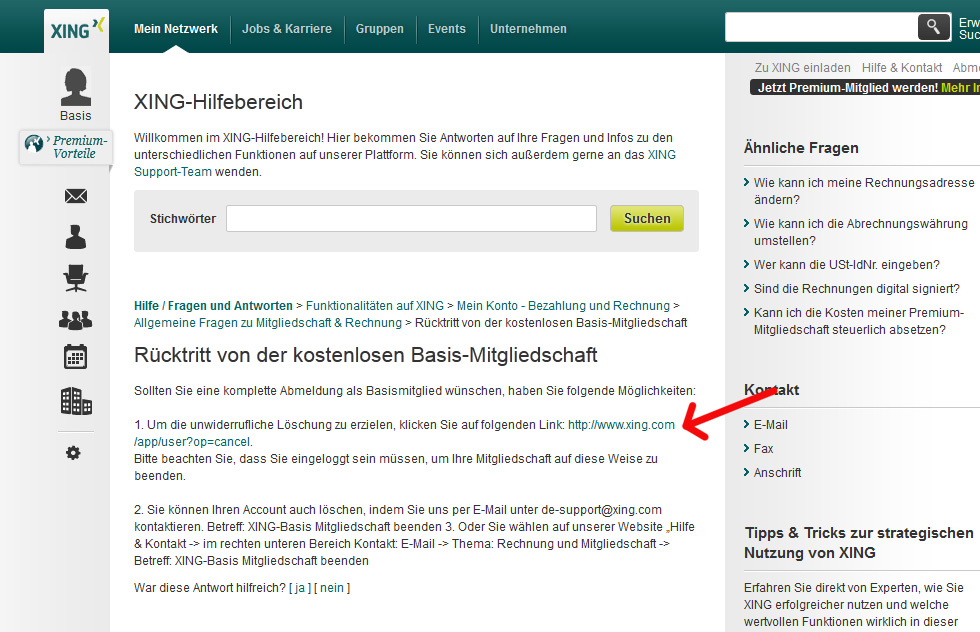Open groups people icon in sidebar

(76, 320)
